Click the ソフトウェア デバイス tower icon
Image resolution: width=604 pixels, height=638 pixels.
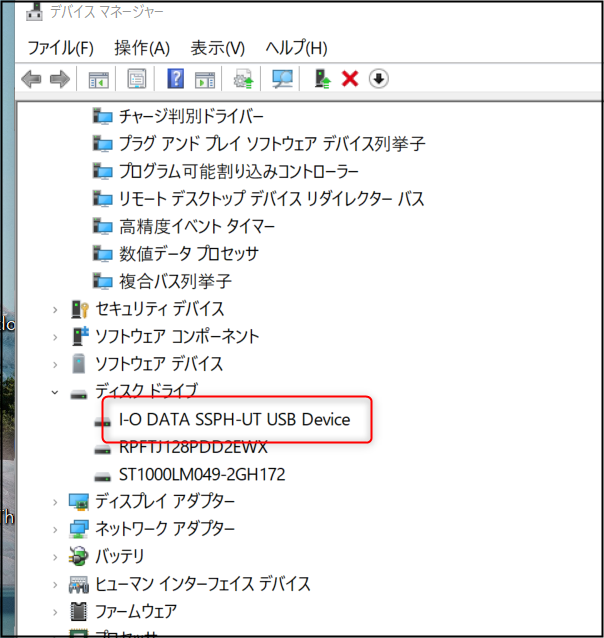(x=79, y=364)
